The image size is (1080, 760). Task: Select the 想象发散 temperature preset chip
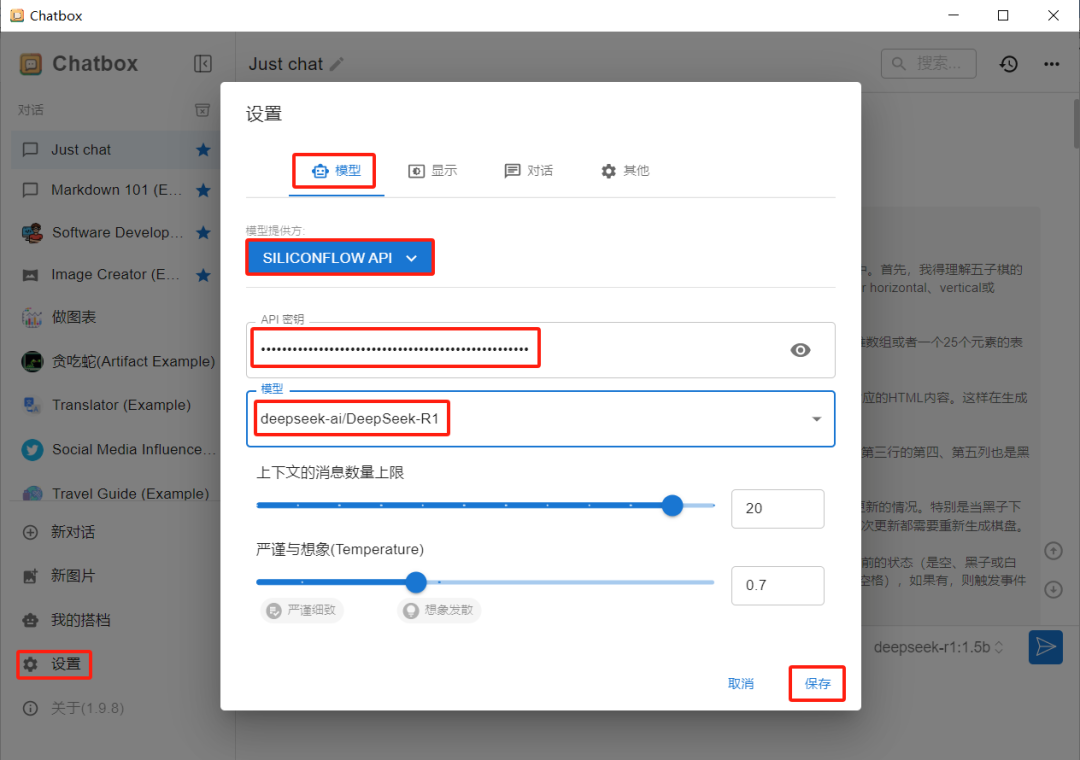(x=439, y=610)
